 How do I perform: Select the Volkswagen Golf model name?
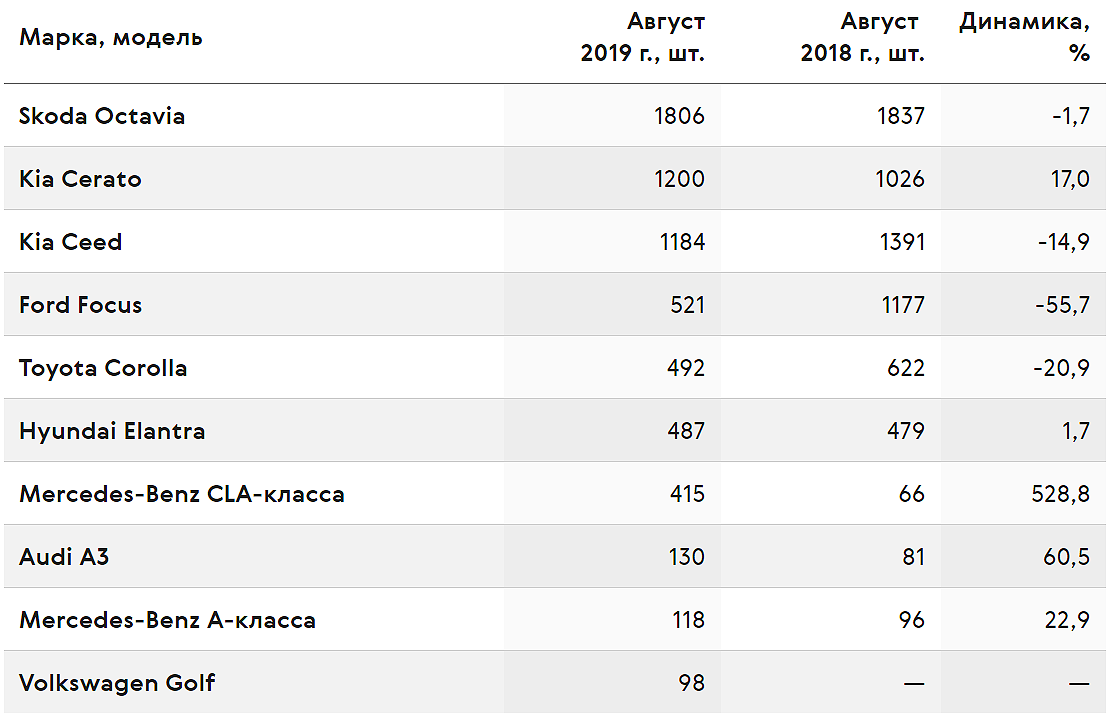(117, 683)
